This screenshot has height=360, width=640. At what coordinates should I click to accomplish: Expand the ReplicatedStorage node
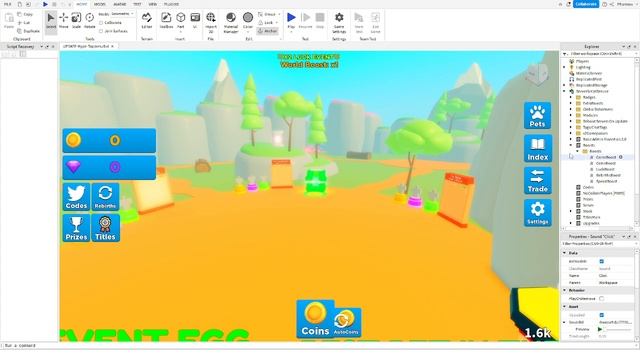click(565, 85)
